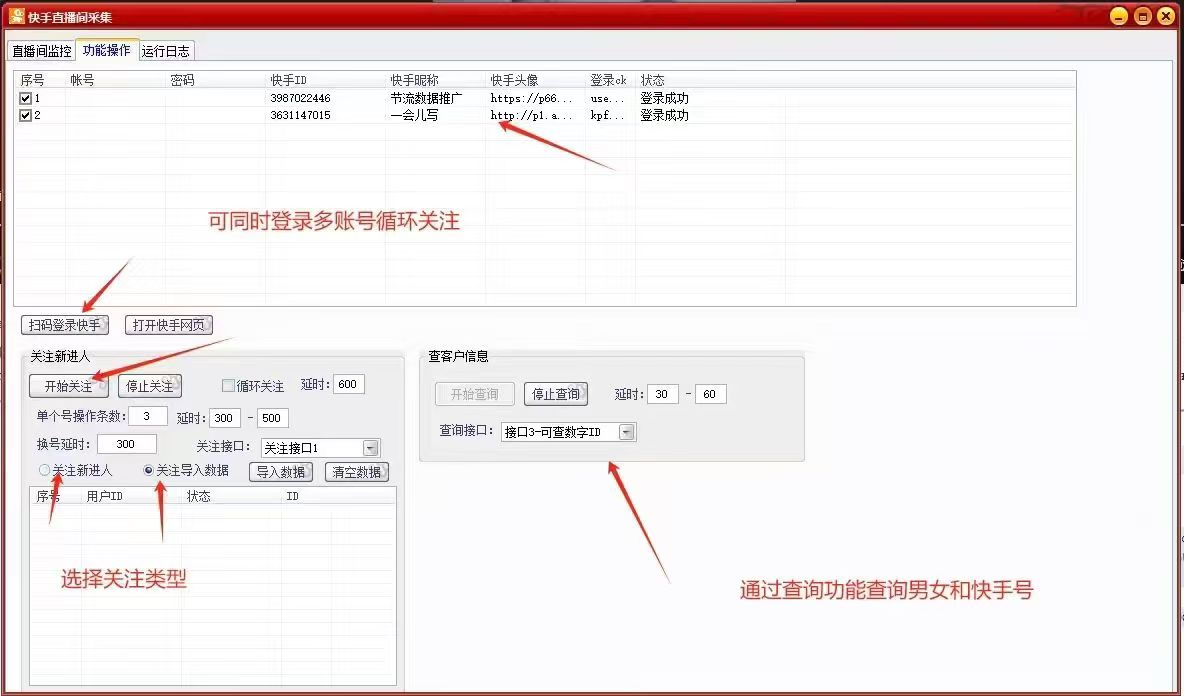Viewport: 1184px width, 696px height.
Task: Enable the 循环关注 checkbox
Action: point(226,385)
